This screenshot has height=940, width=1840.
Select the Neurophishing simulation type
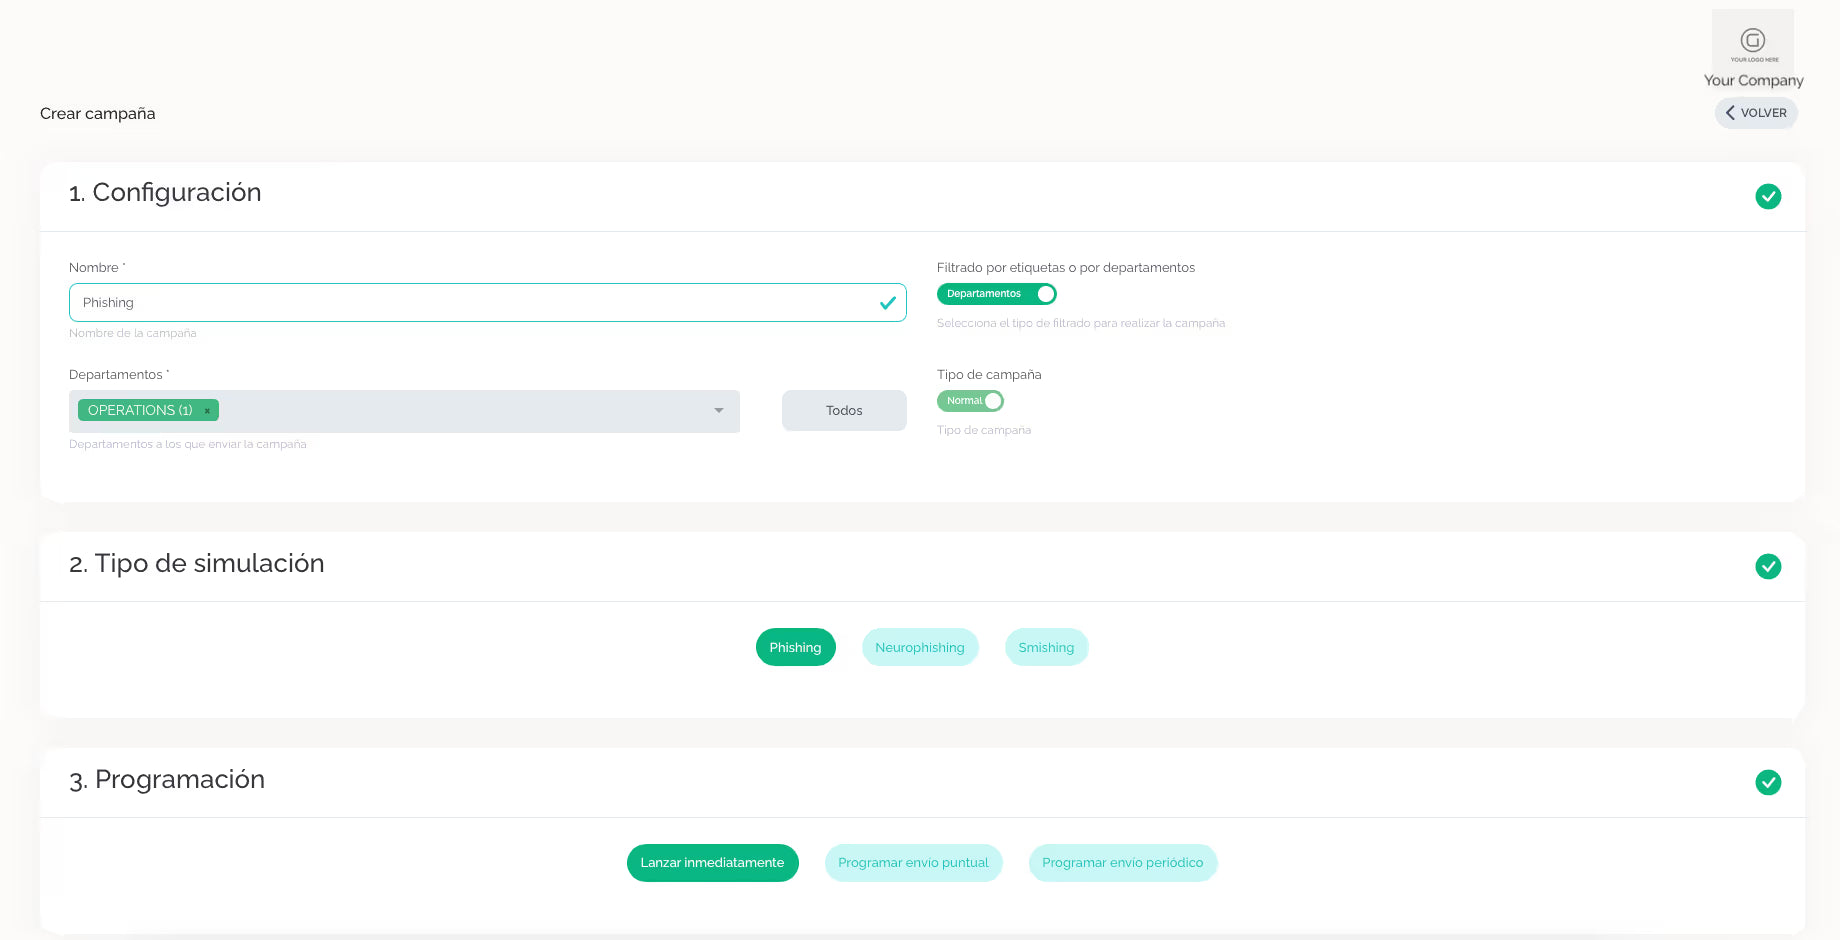(919, 647)
